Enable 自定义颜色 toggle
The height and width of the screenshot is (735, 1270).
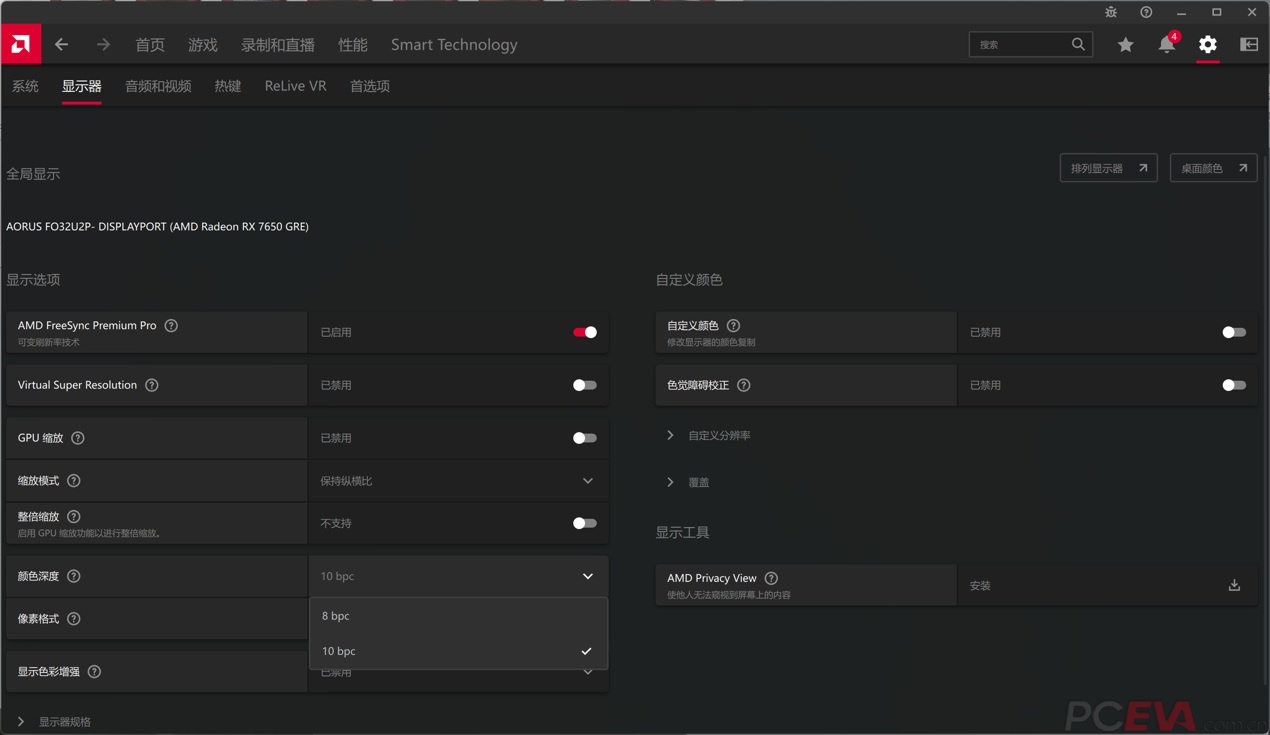1234,332
